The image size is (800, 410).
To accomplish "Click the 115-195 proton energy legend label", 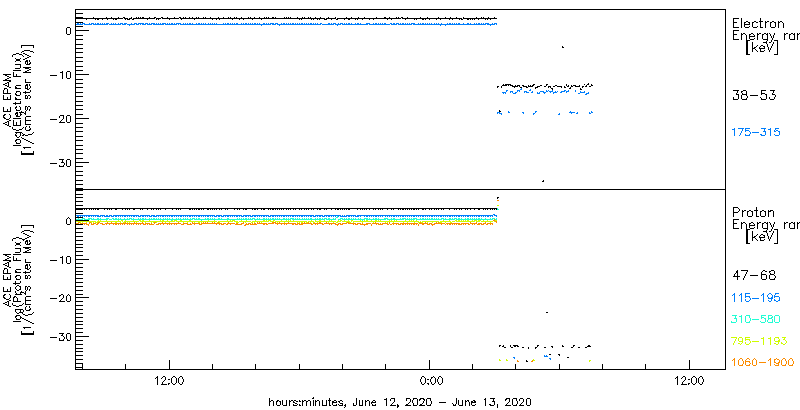I will (x=756, y=298).
